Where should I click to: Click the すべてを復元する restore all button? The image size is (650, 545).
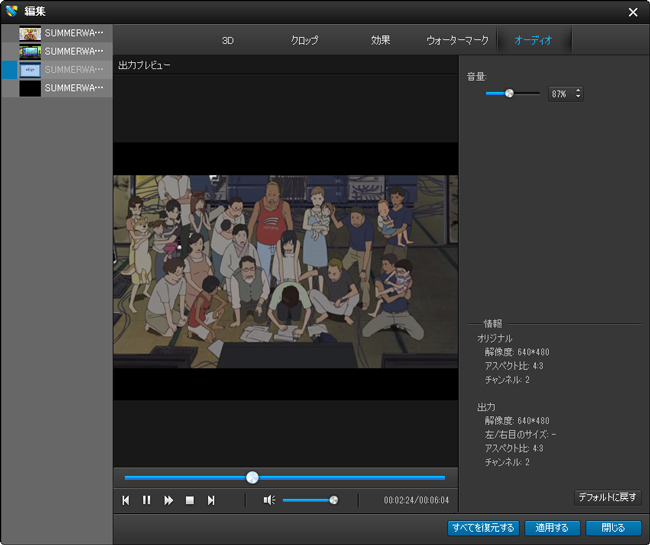point(483,527)
